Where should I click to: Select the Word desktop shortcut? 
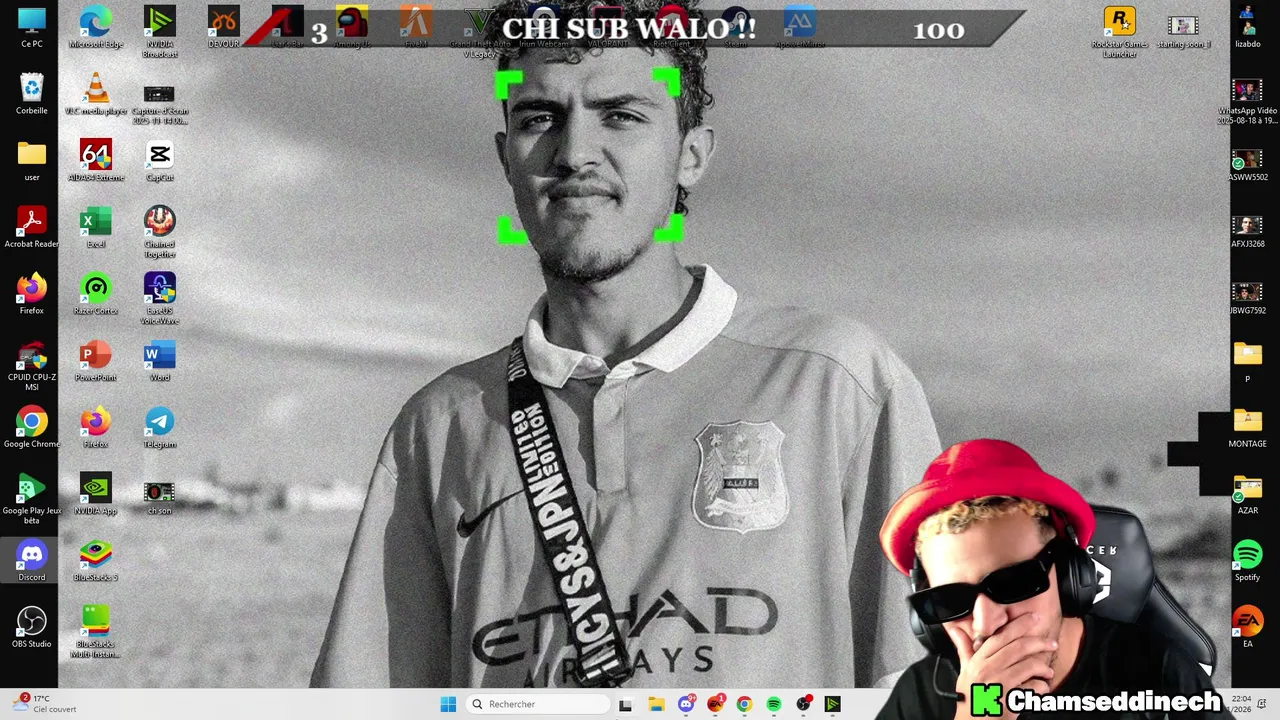160,361
